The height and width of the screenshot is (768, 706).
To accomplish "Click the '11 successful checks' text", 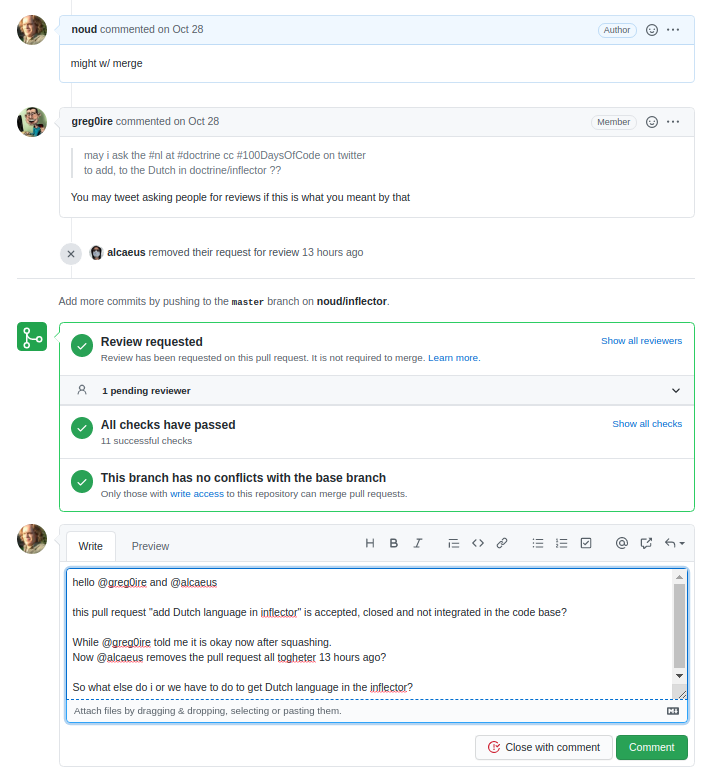I will click(x=146, y=441).
